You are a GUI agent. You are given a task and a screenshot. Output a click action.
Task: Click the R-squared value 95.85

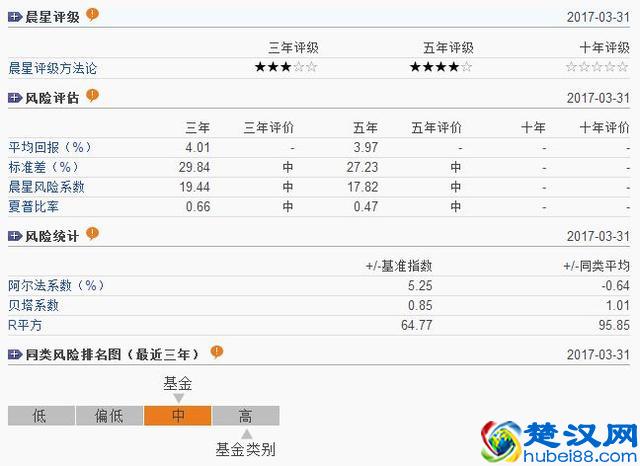(614, 325)
